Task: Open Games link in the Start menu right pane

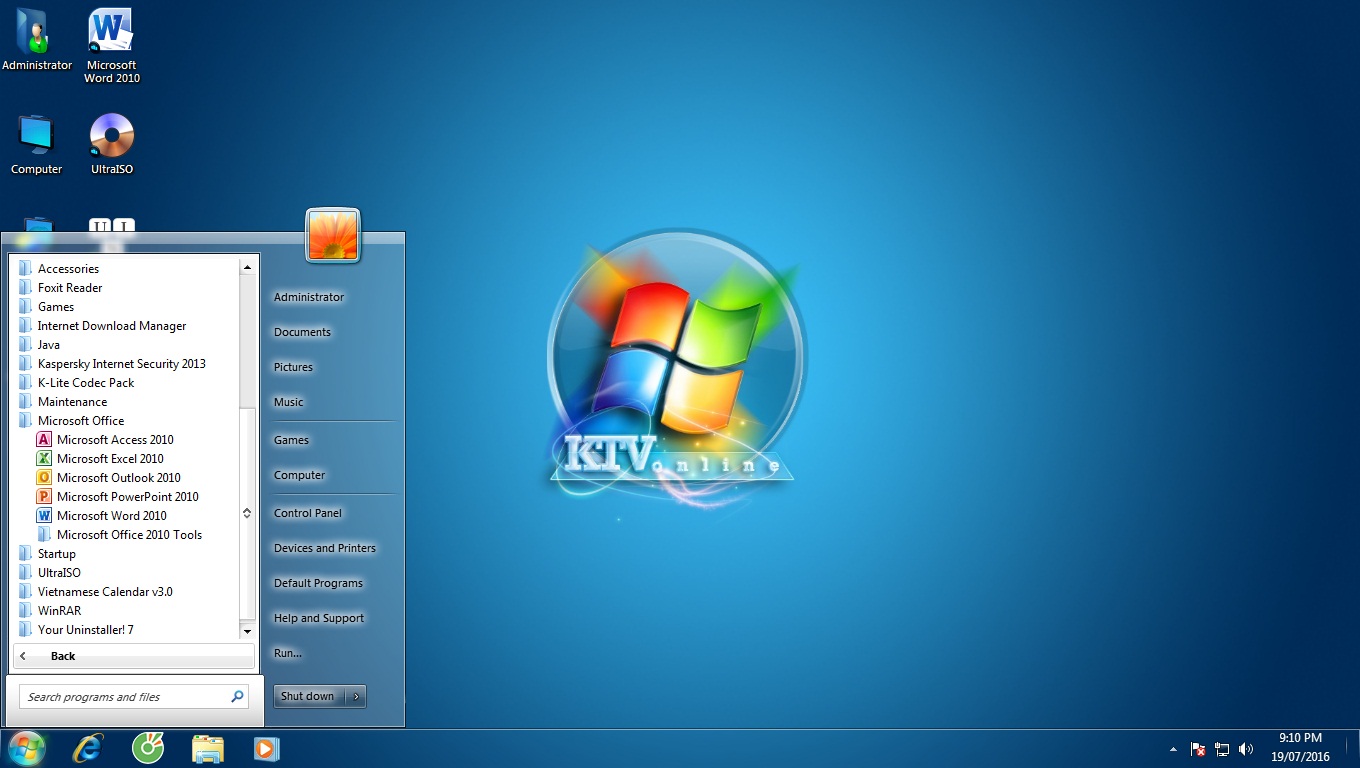Action: 291,440
